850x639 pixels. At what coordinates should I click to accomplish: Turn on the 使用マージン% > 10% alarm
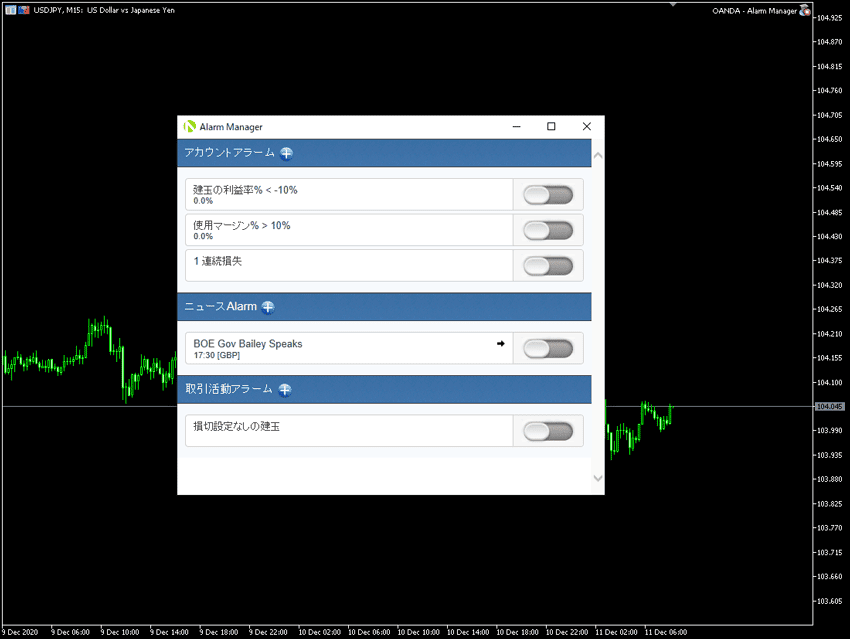547,230
